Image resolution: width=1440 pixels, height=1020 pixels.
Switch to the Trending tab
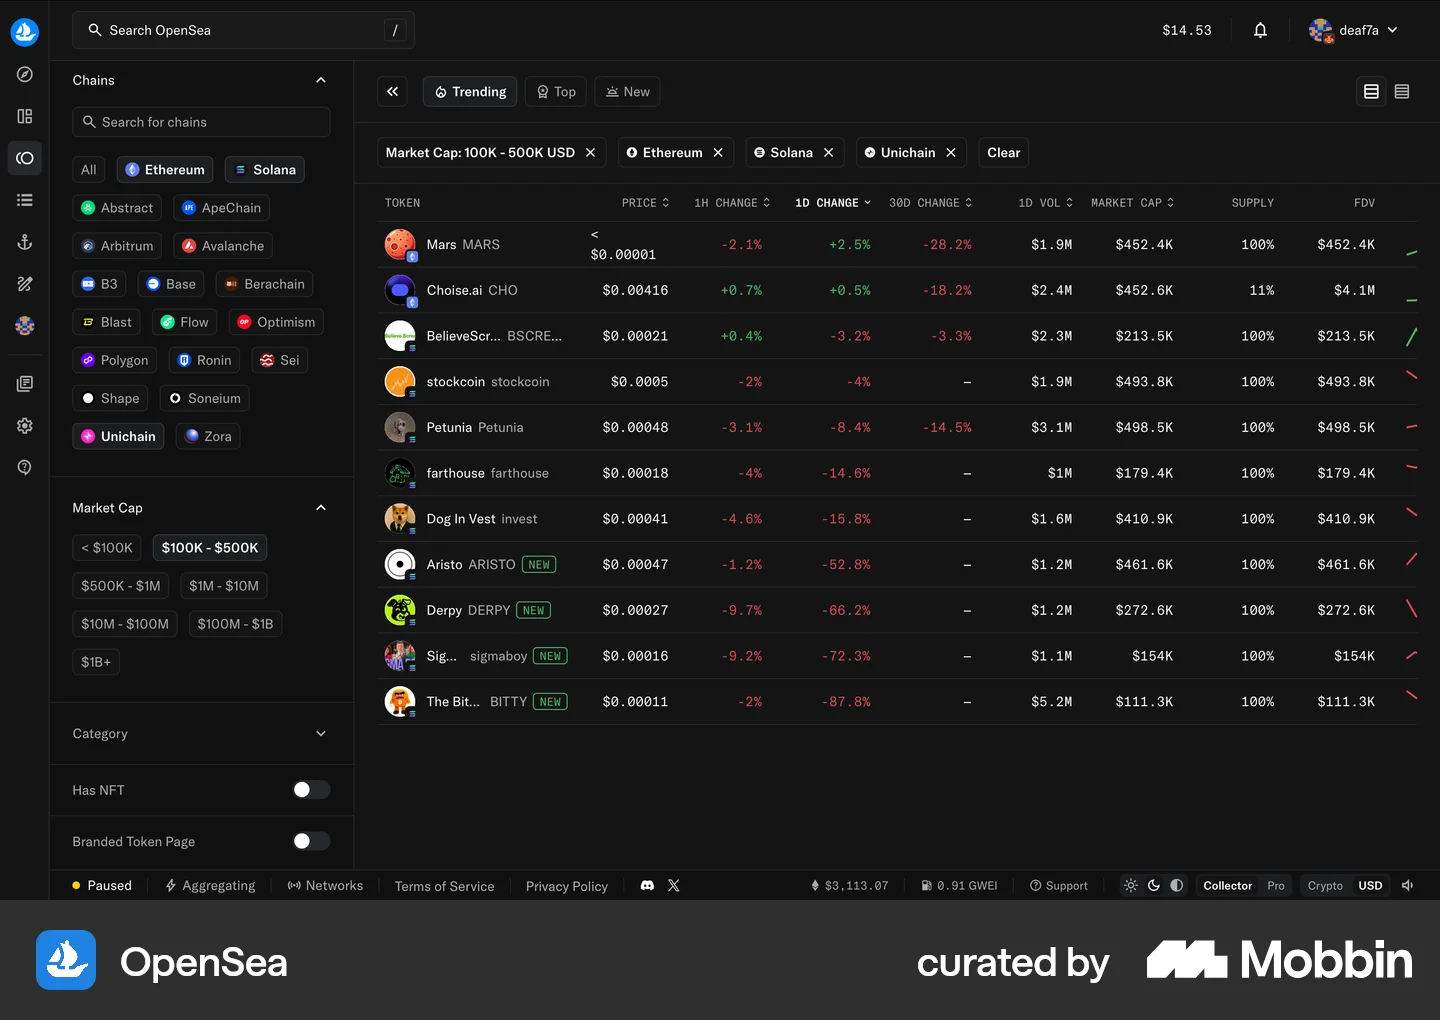tap(470, 92)
